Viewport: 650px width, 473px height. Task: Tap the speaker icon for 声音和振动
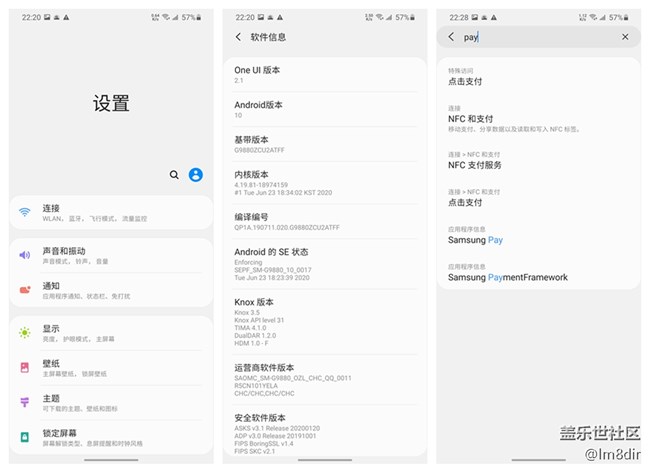point(25,255)
